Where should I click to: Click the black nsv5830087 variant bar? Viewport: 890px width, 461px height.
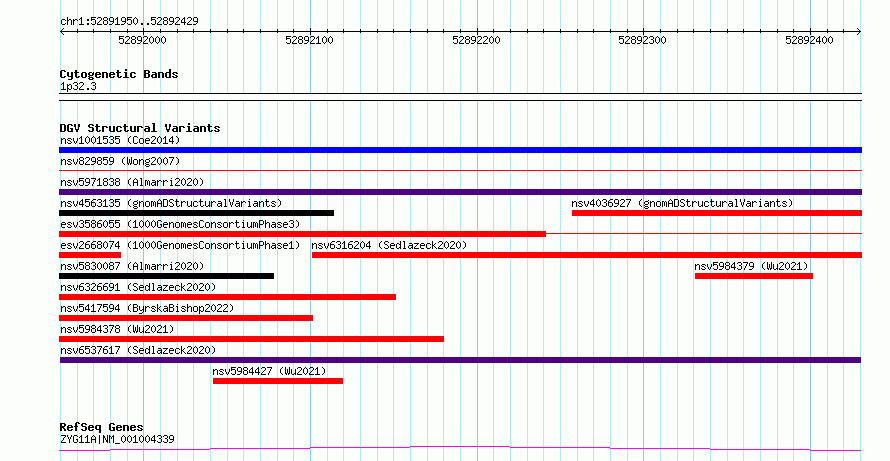coord(166,276)
